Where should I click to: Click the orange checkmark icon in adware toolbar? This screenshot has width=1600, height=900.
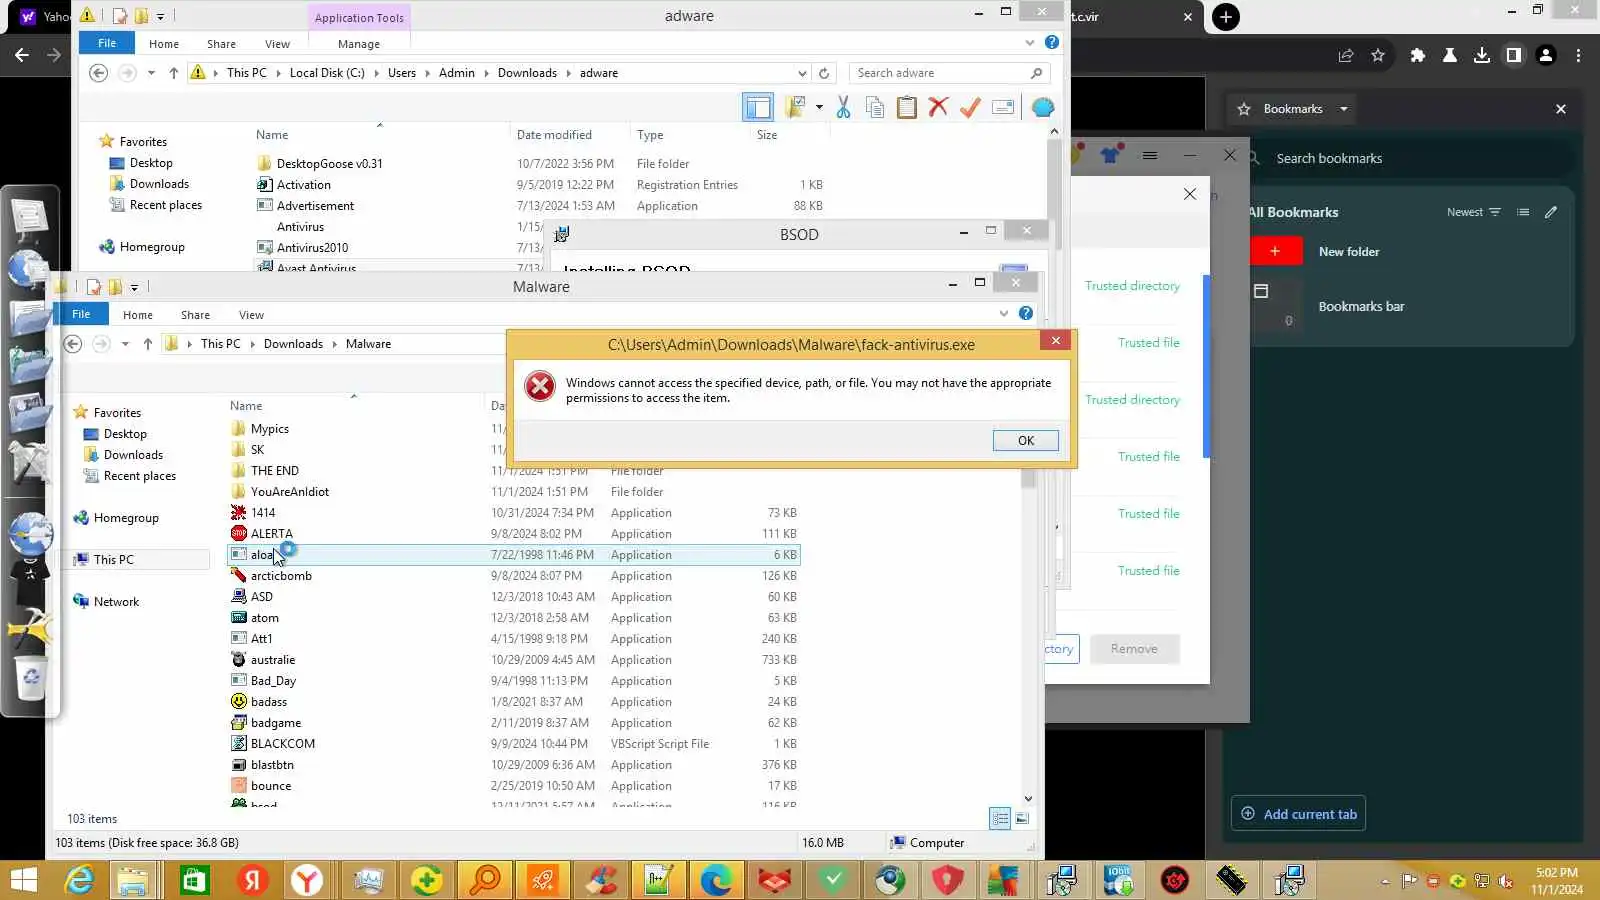click(x=970, y=108)
